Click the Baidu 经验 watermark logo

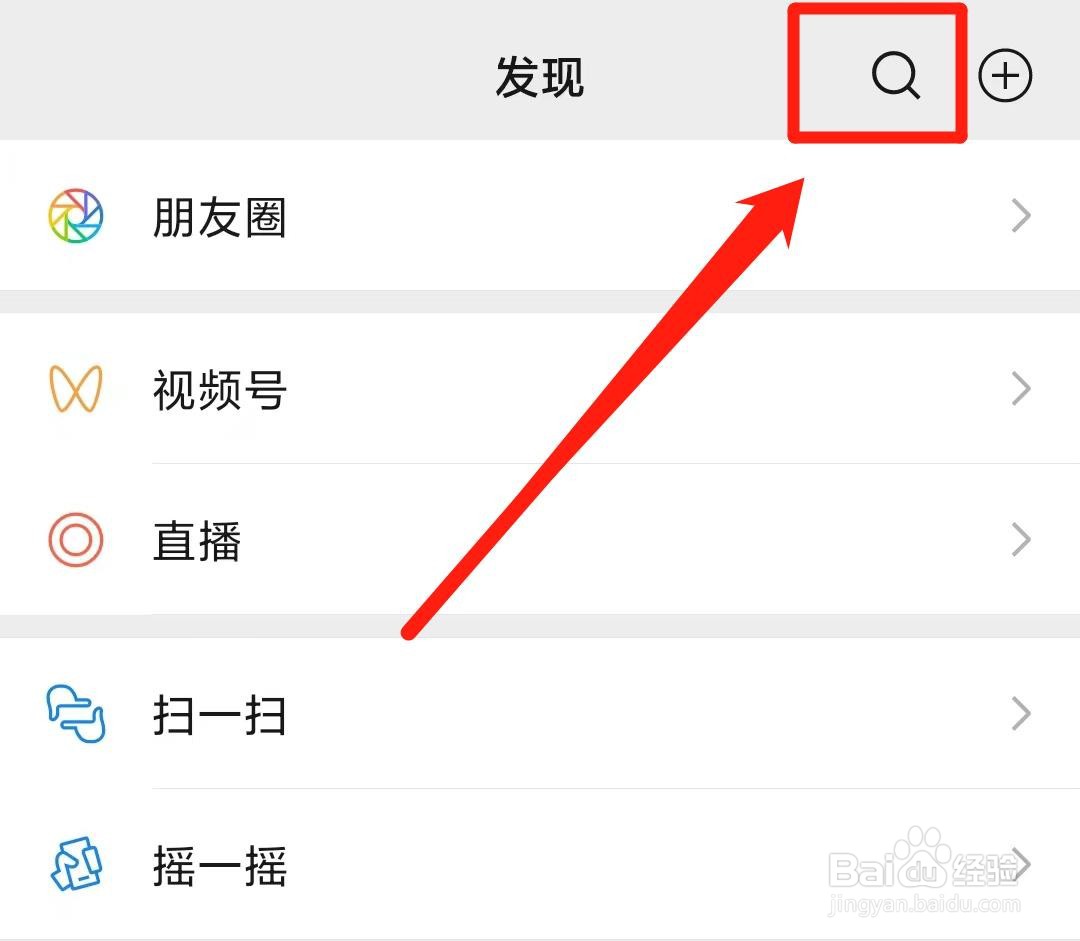coord(923,860)
